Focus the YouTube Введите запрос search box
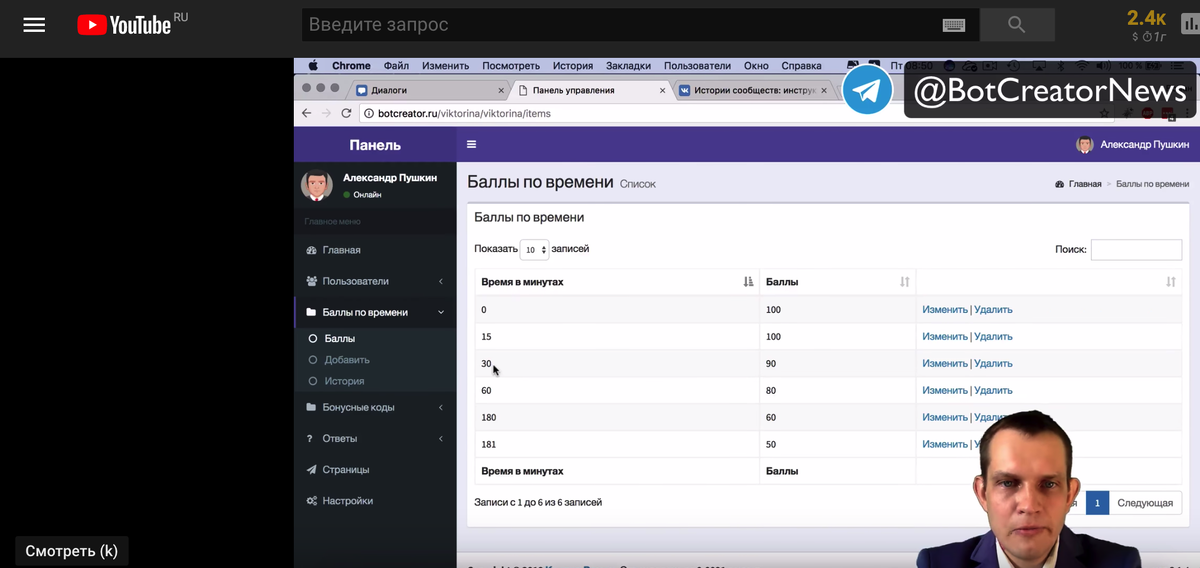 620,24
